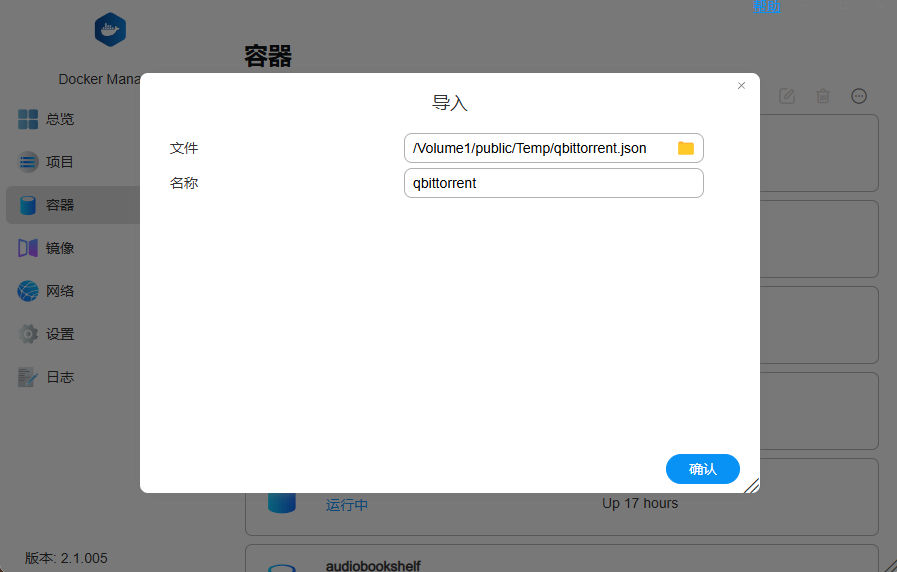Click the 名称 field label
The height and width of the screenshot is (572, 897).
click(184, 183)
